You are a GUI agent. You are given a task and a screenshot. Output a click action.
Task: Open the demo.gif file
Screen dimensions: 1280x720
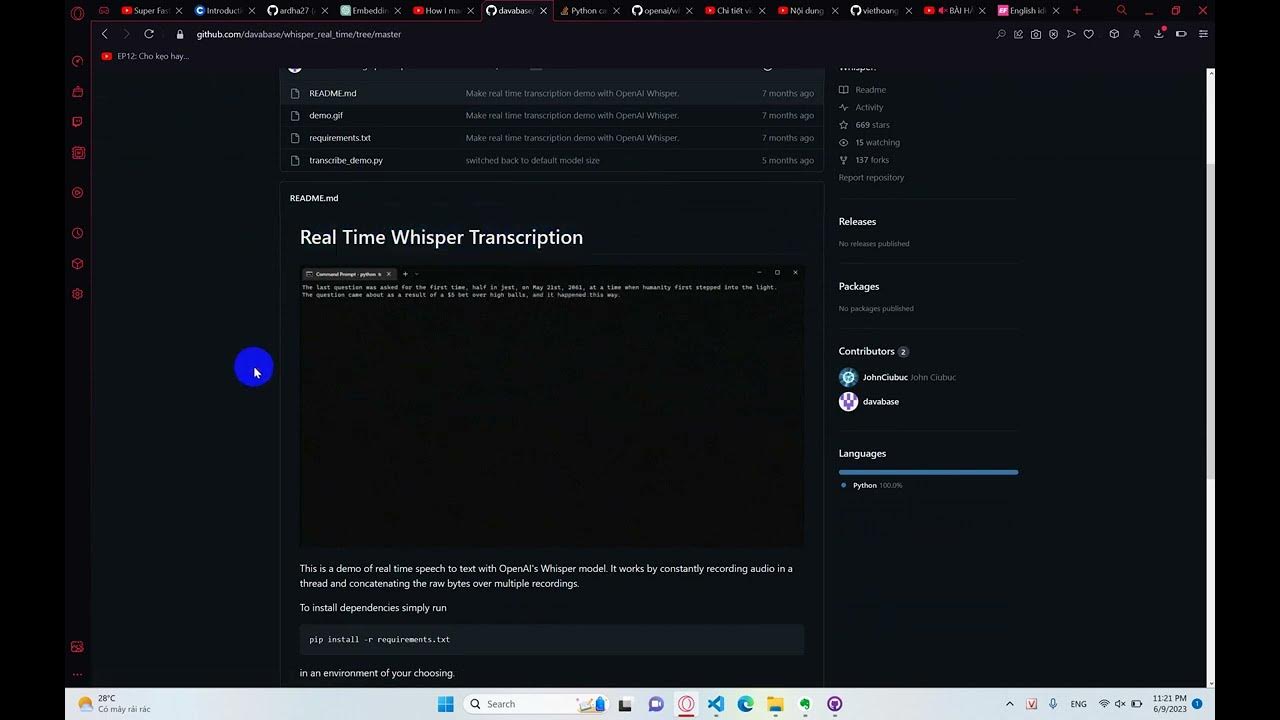pos(326,115)
